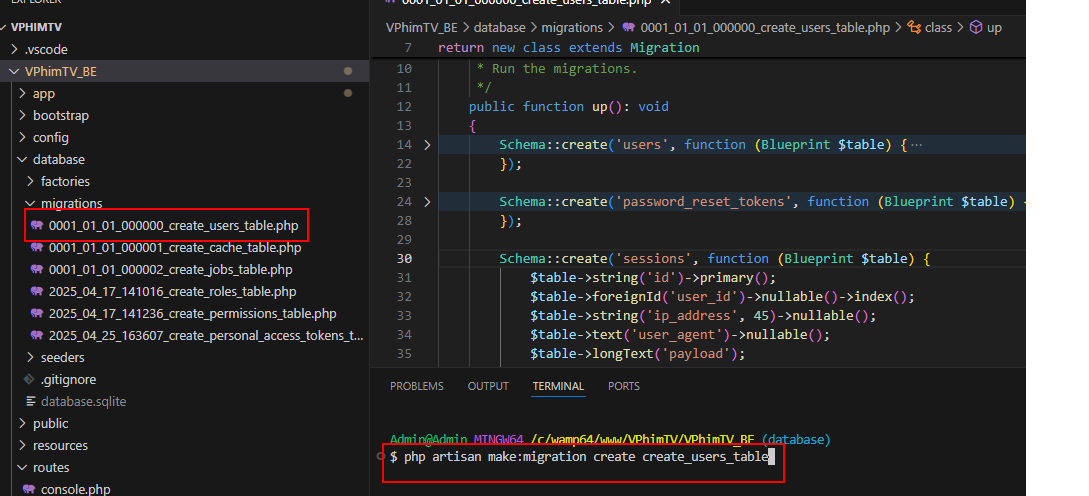The width and height of the screenshot is (1089, 496).
Task: Expand the public folder
Action: pos(22,424)
